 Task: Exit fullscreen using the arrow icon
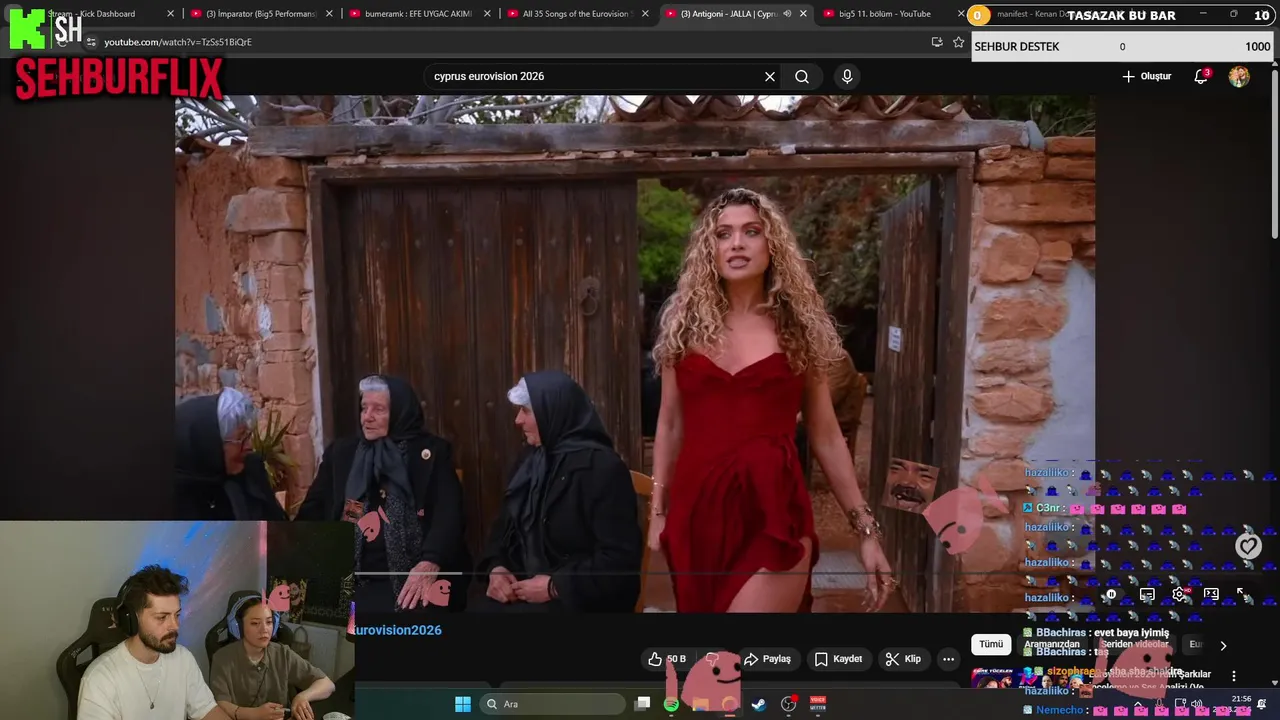click(x=1243, y=594)
